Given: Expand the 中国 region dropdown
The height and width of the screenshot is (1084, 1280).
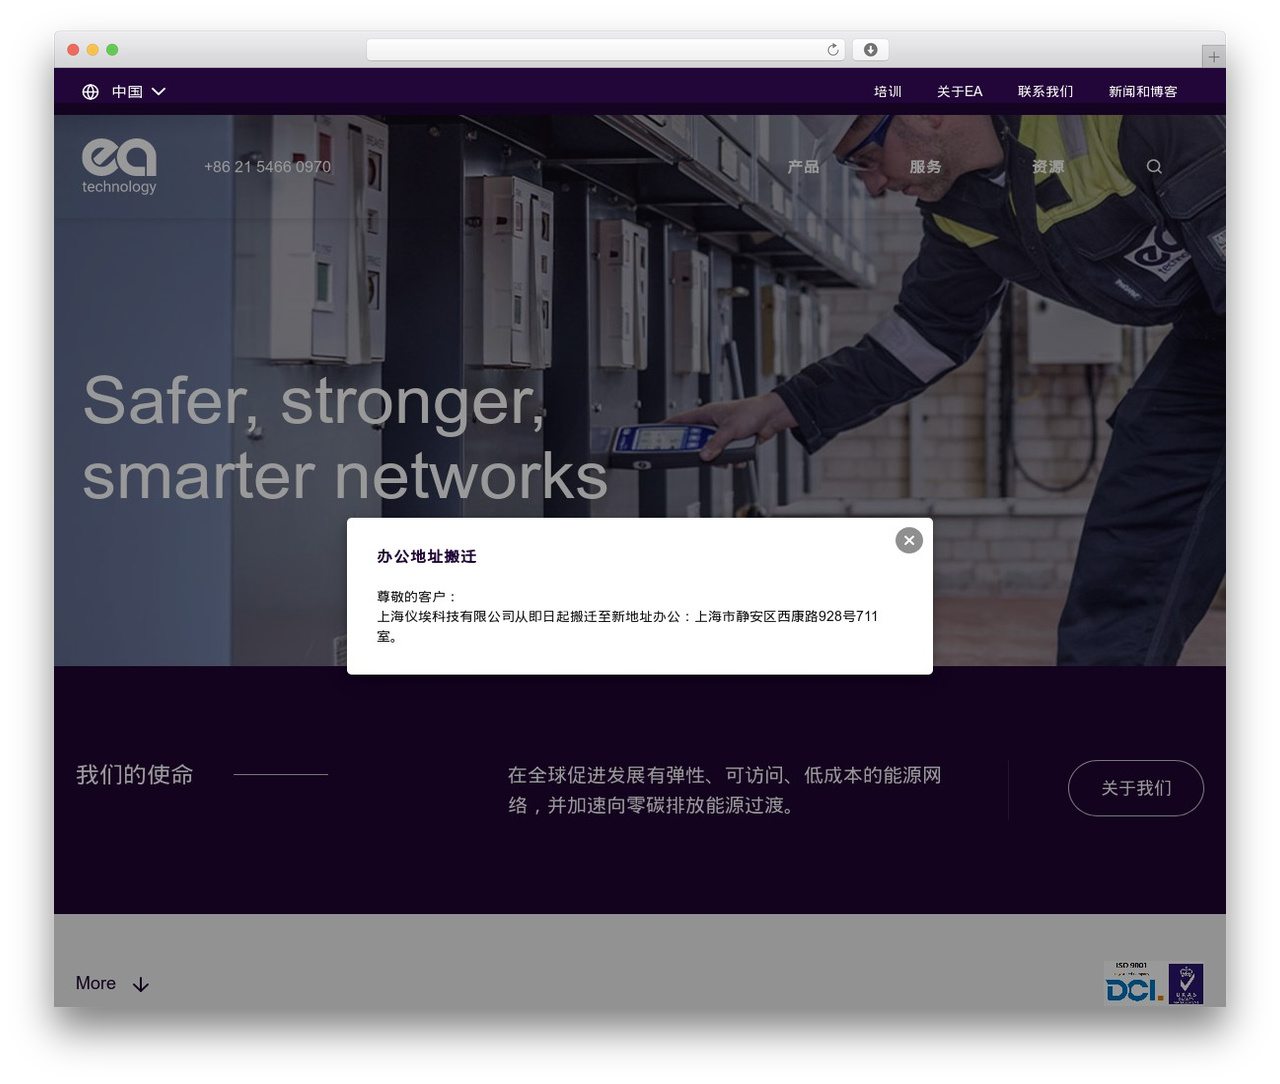Looking at the screenshot, I should pos(138,92).
